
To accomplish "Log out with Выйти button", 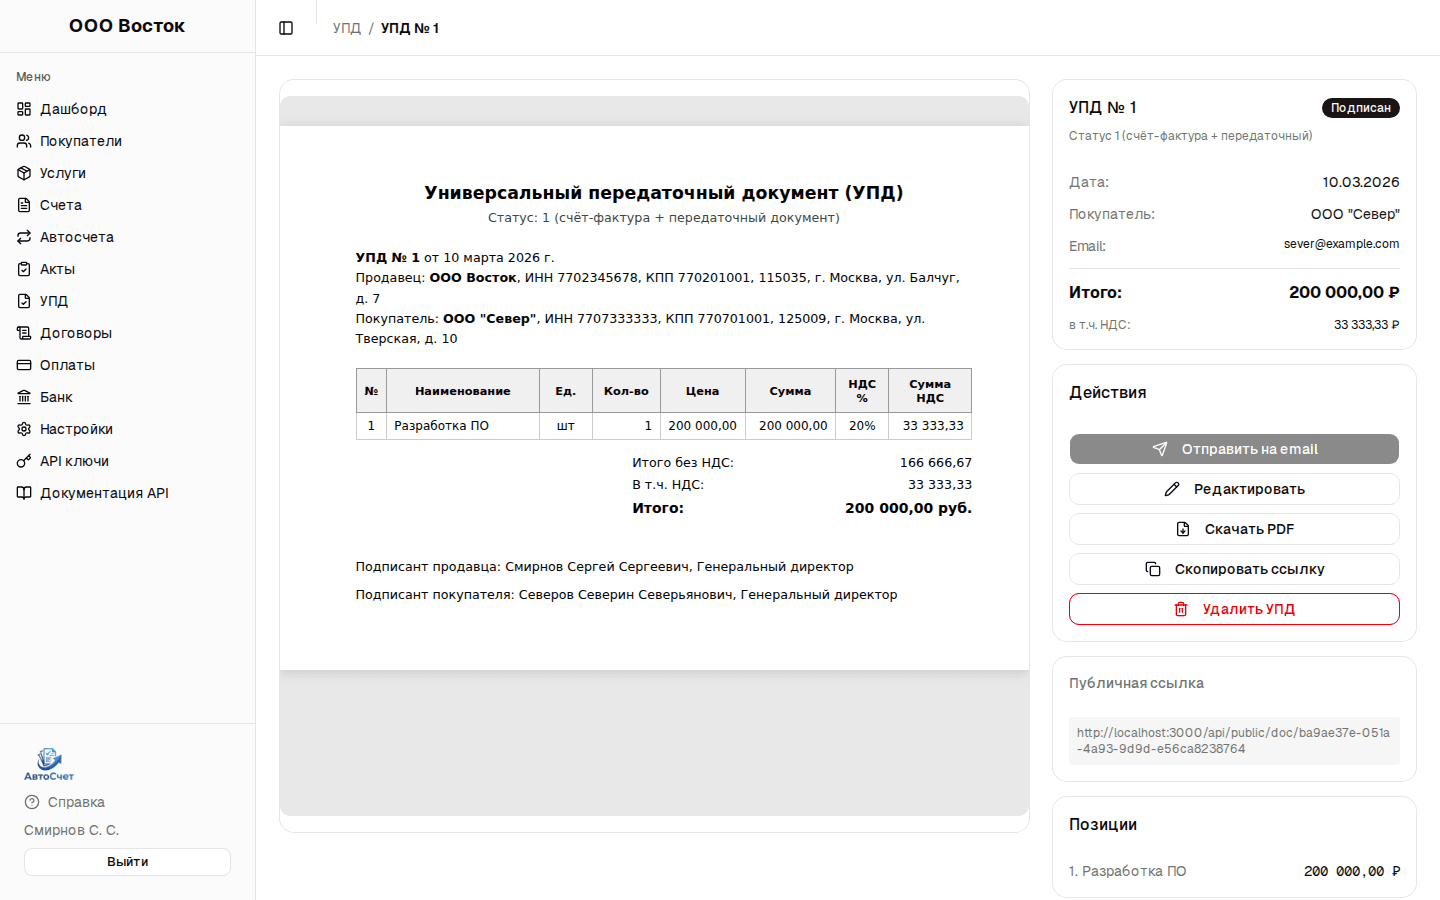I will pos(127,862).
